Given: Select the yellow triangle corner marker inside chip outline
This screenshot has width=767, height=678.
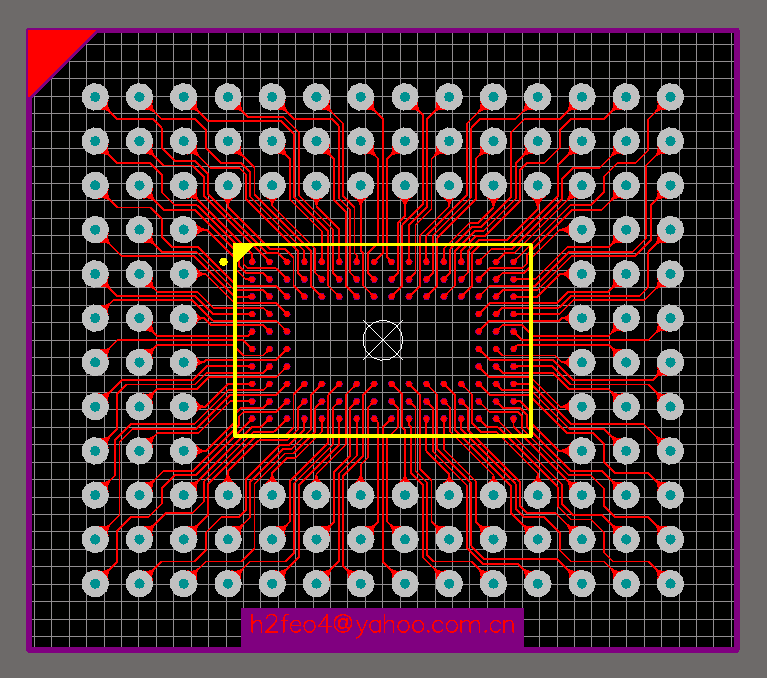Looking at the screenshot, I should [242, 251].
